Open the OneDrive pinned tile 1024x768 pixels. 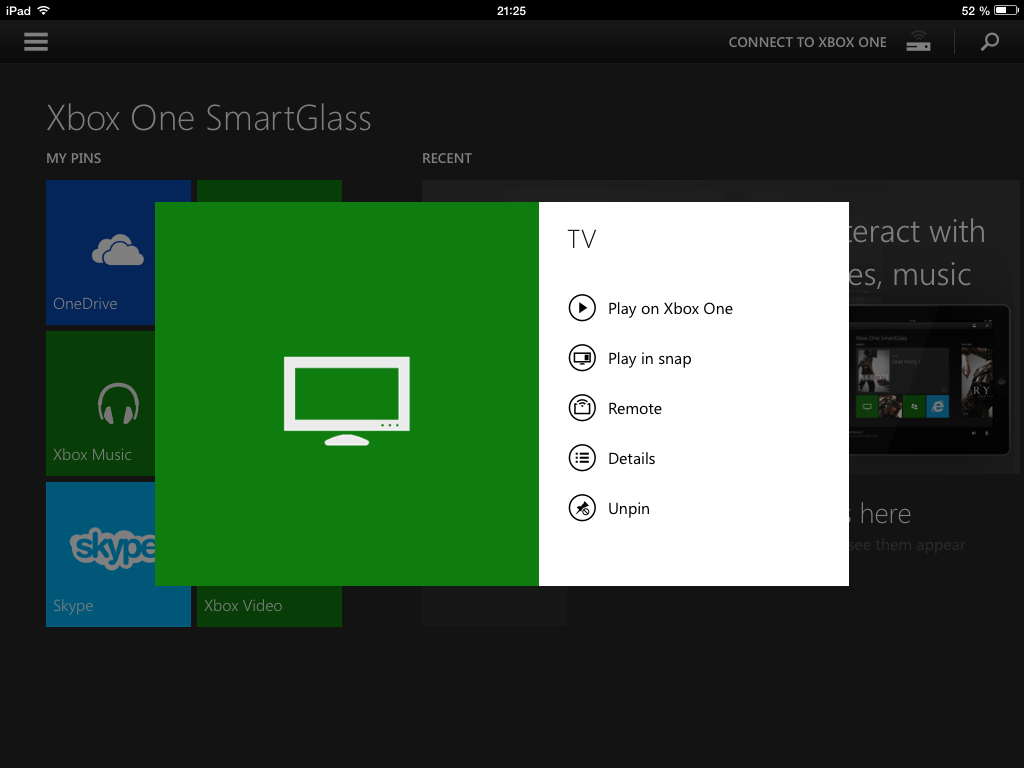tap(101, 252)
